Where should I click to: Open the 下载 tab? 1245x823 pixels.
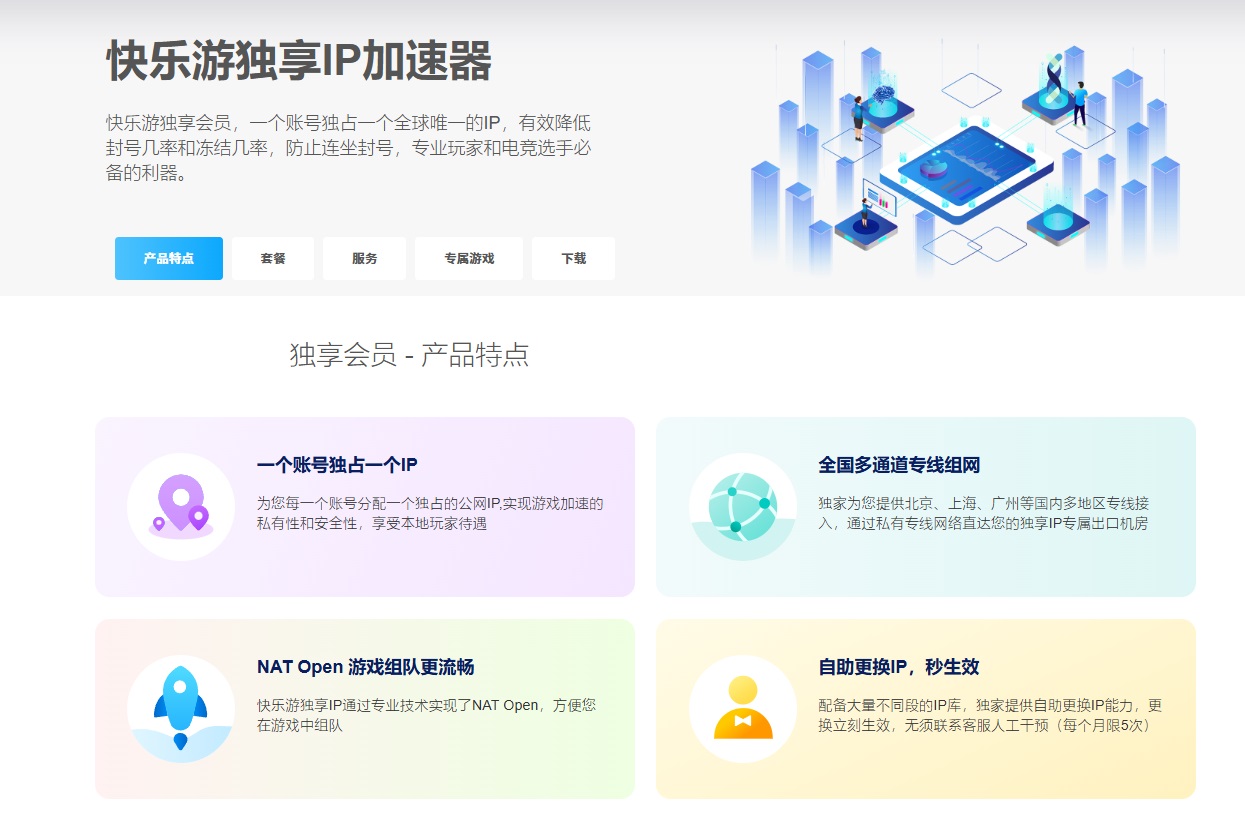tap(574, 258)
